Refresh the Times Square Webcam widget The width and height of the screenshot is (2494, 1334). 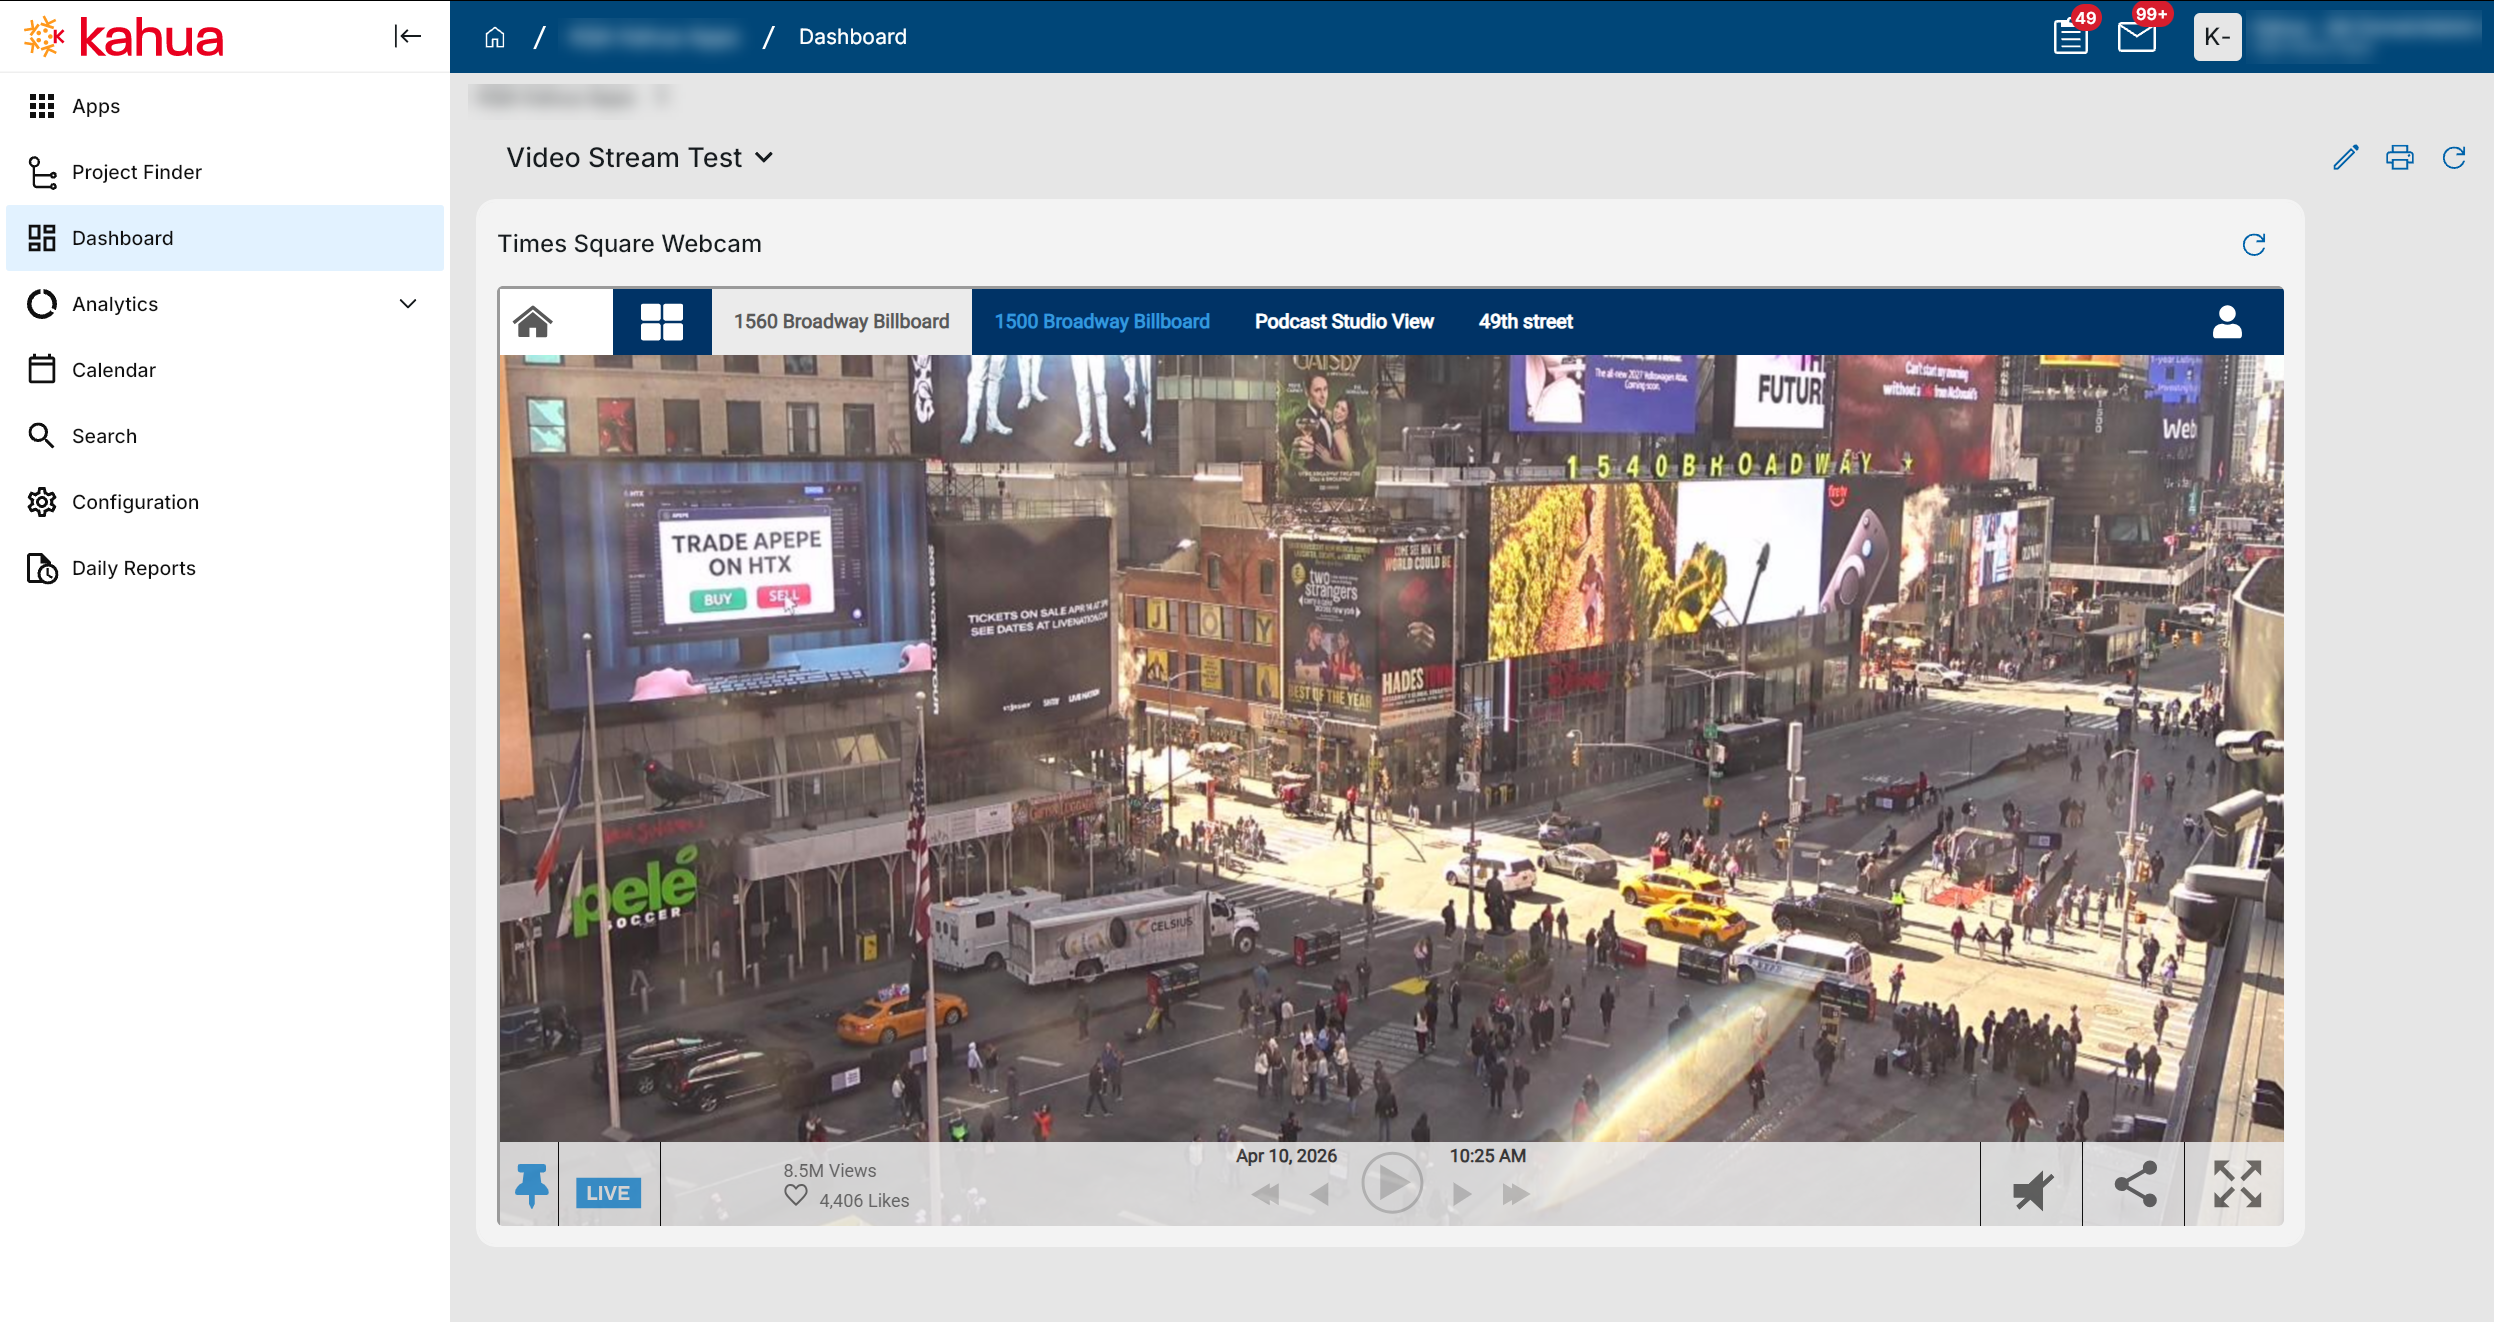pos(2253,245)
